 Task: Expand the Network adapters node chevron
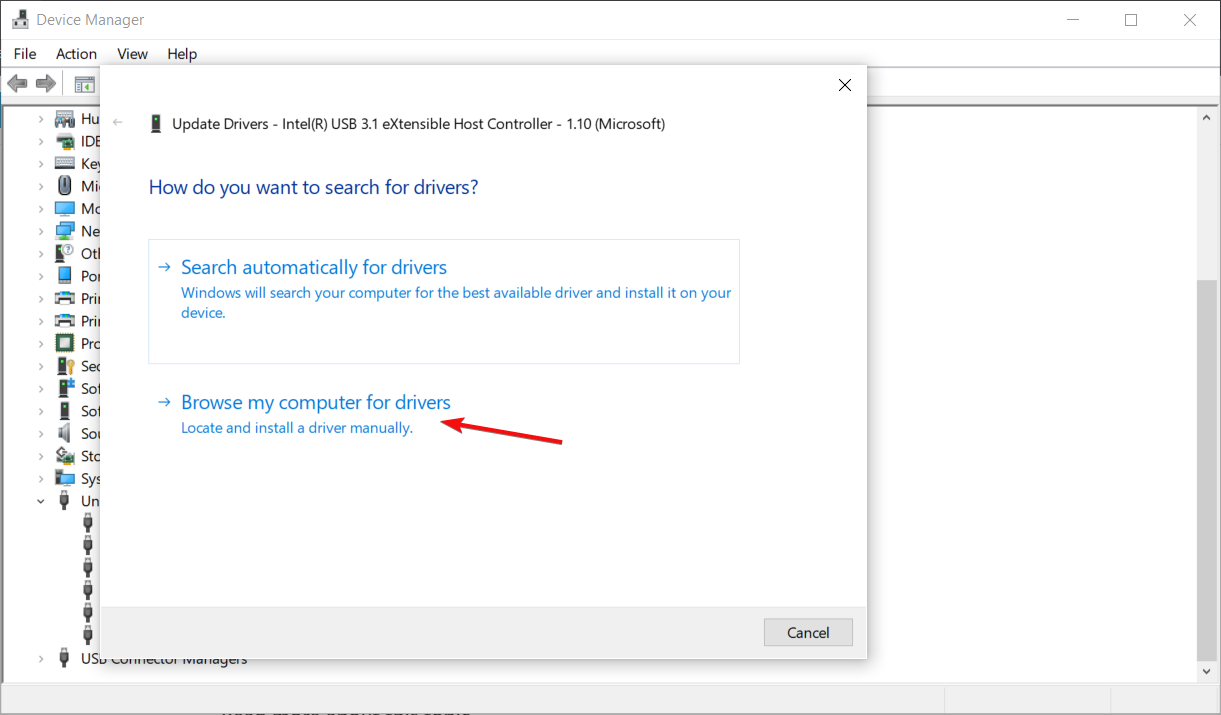click(x=41, y=231)
